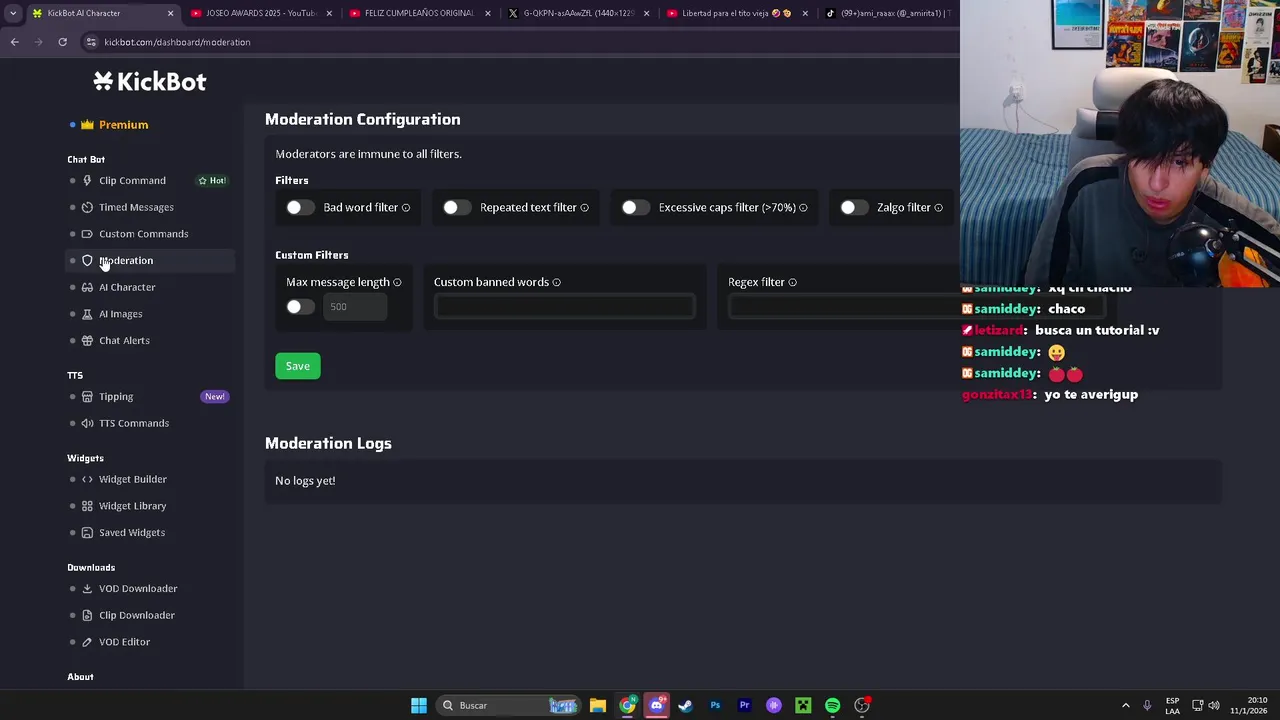Enable the Max message length toggle
This screenshot has width=1280, height=720.
(300, 307)
